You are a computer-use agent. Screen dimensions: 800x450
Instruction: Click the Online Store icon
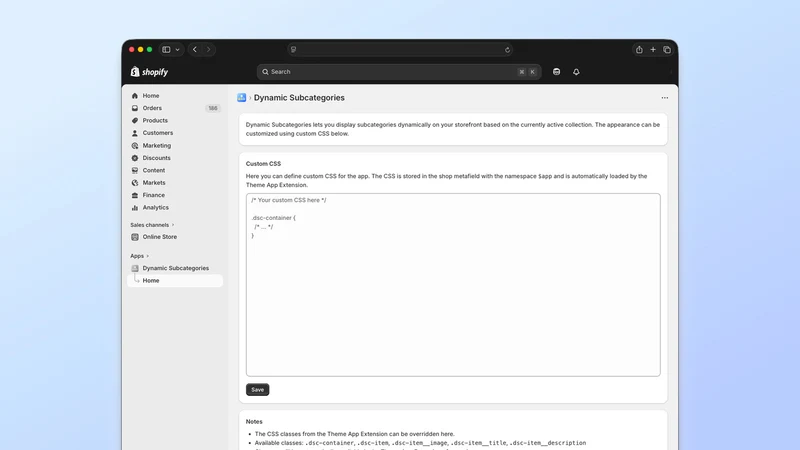coord(135,237)
